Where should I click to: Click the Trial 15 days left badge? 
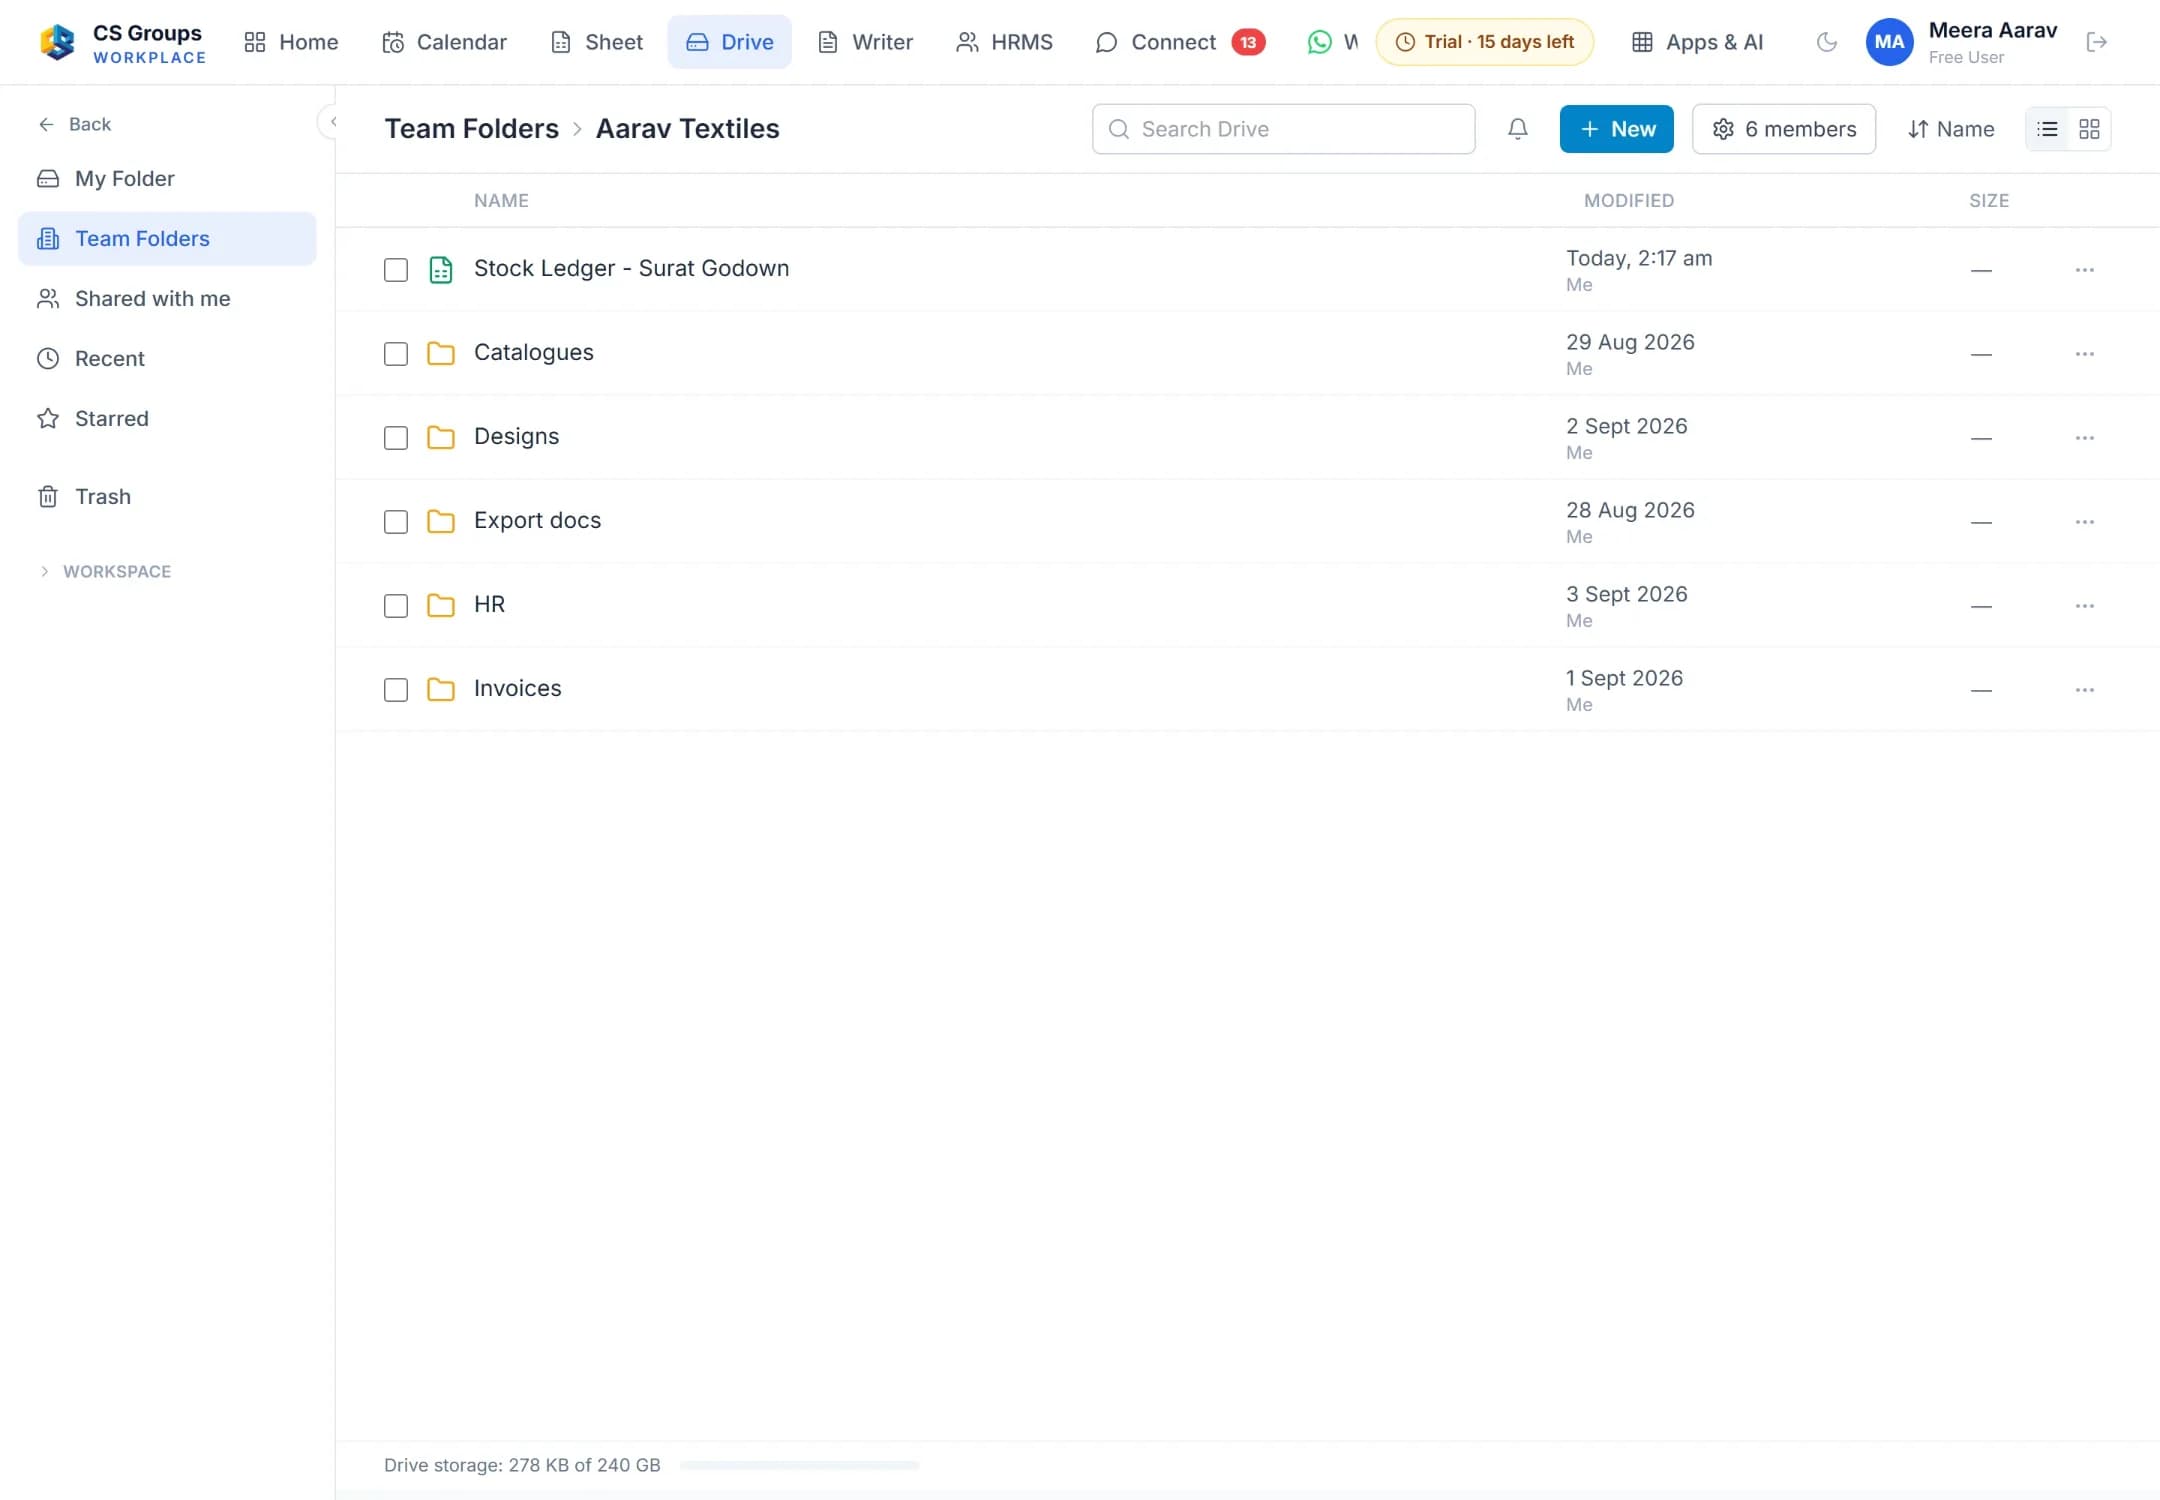click(1484, 42)
